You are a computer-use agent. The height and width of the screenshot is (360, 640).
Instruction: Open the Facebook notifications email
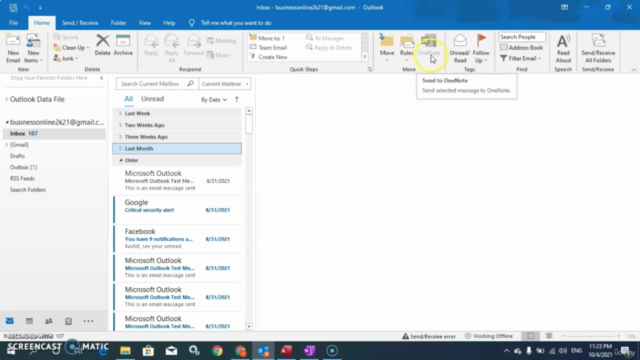(178, 238)
